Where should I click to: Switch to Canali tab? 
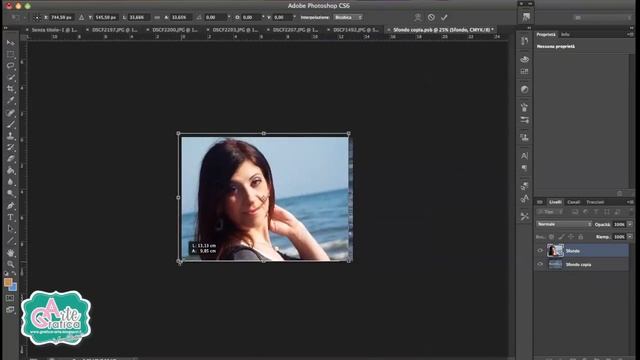pos(573,202)
